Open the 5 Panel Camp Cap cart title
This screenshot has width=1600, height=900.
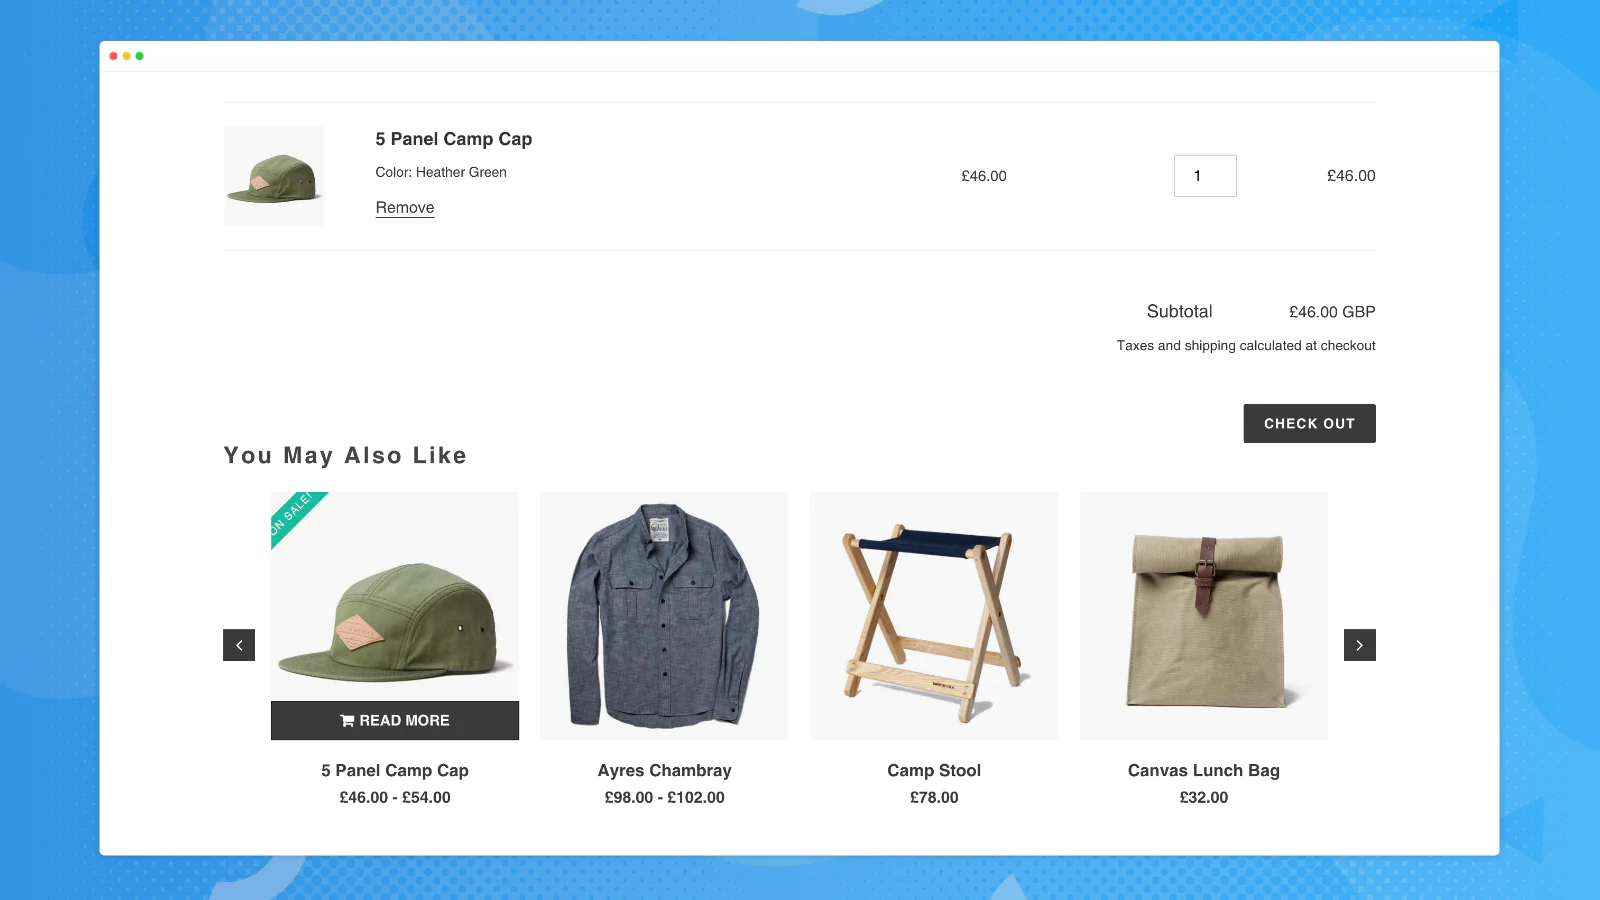point(454,139)
